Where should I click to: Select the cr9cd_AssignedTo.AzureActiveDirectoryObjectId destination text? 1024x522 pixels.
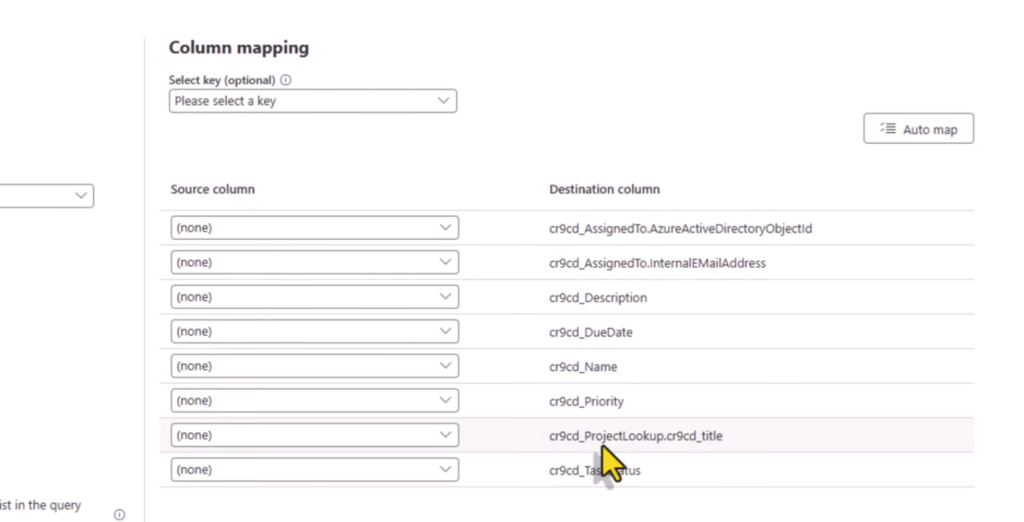click(680, 229)
